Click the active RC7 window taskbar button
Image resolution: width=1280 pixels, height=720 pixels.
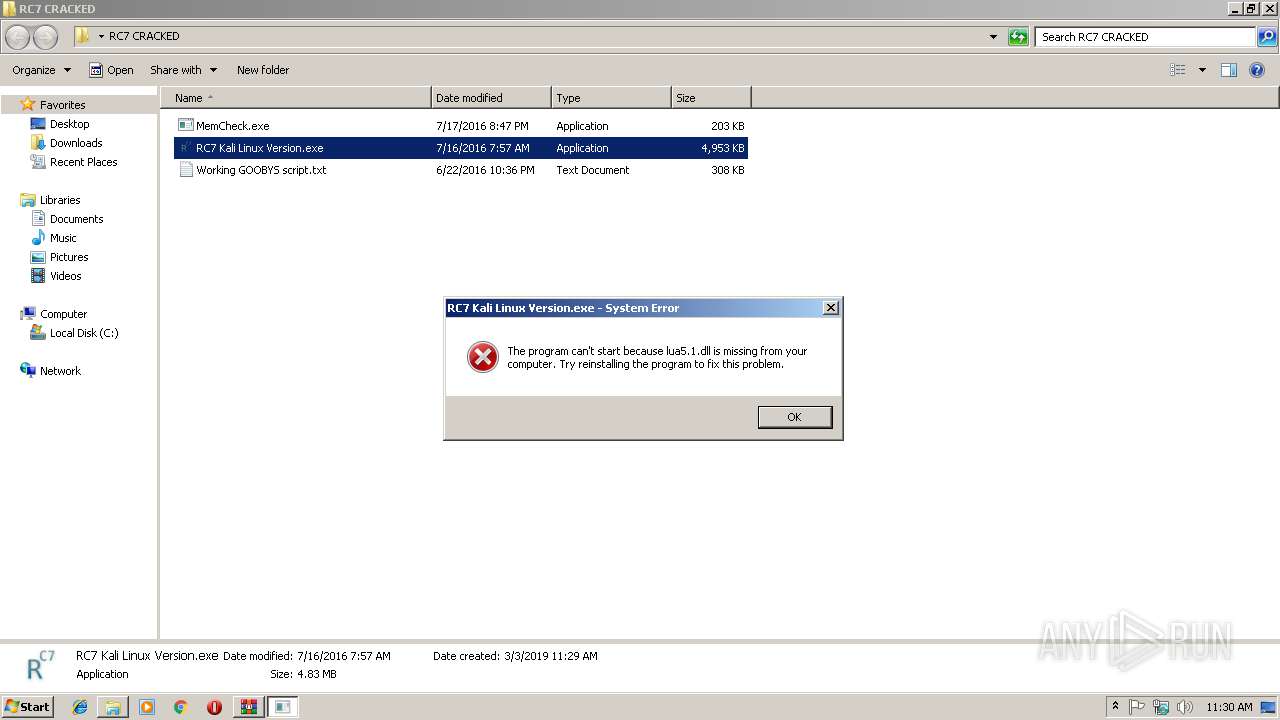pyautogui.click(x=283, y=707)
